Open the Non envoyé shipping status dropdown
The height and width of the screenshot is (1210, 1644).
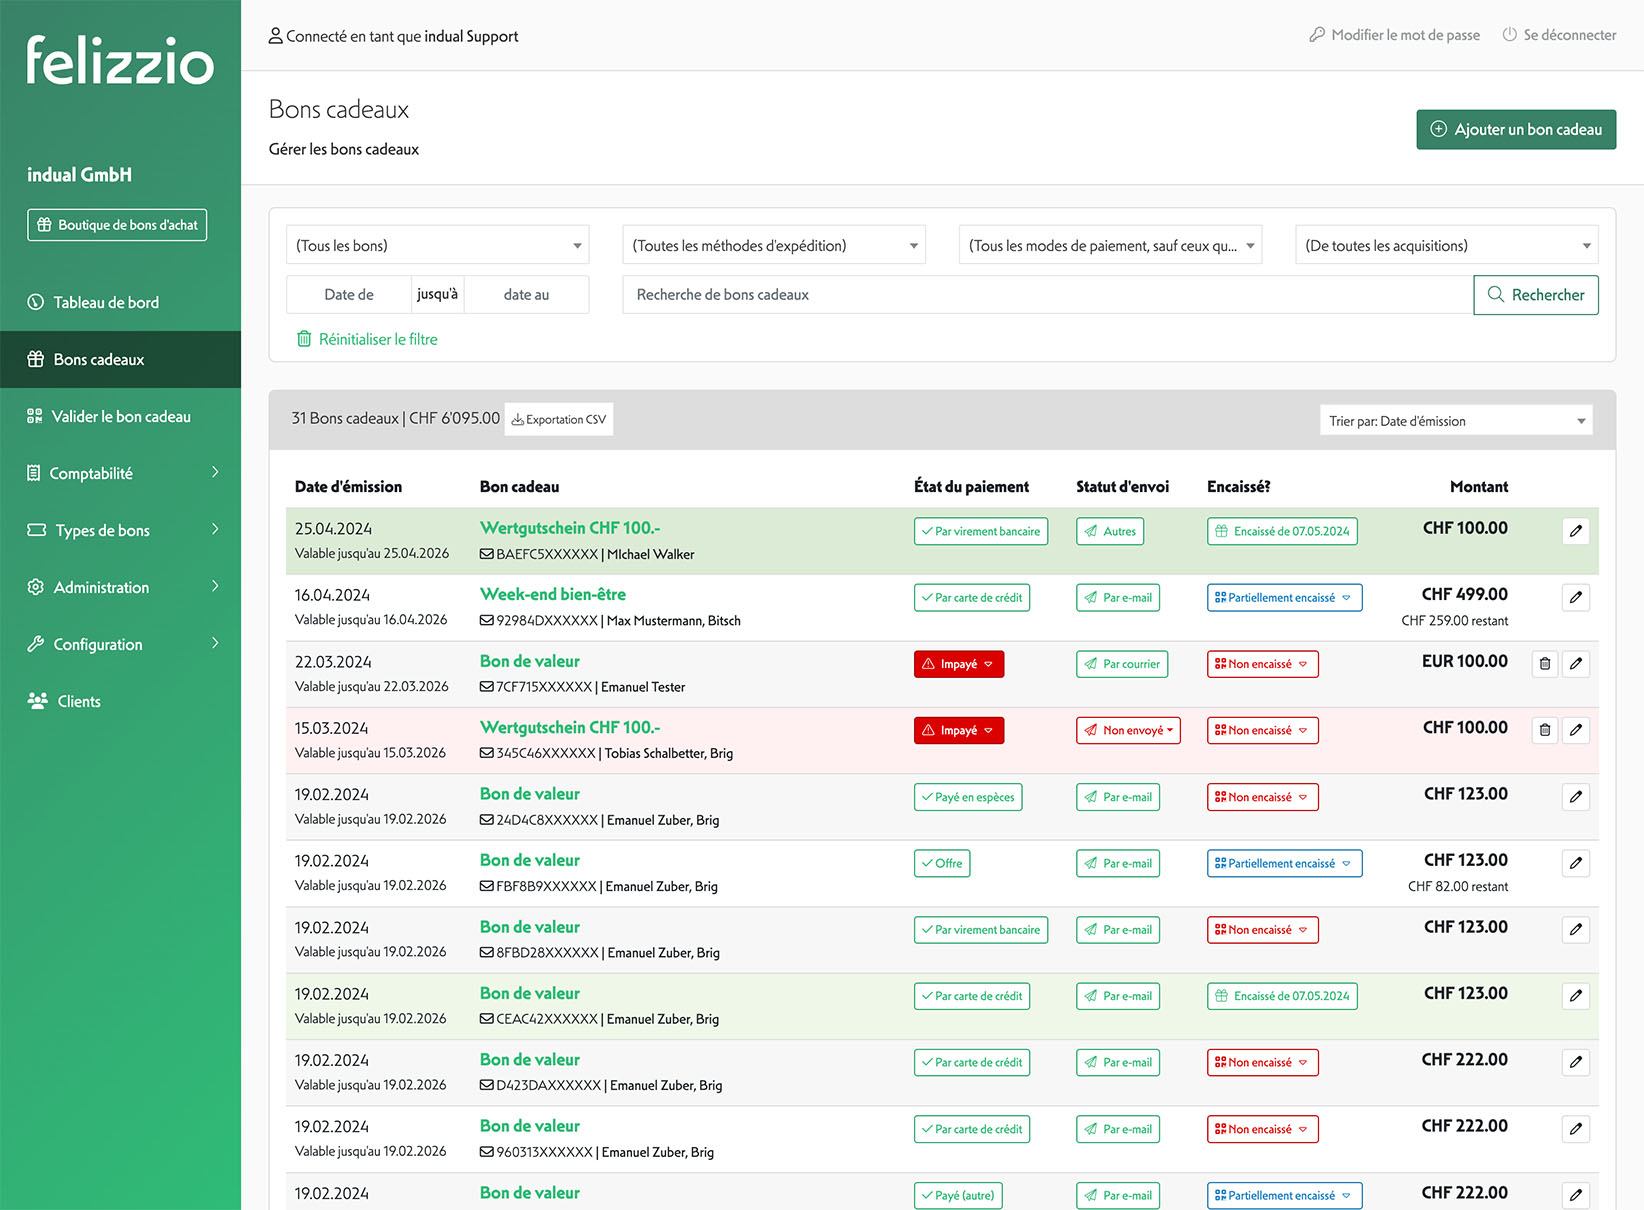[x=1128, y=730]
